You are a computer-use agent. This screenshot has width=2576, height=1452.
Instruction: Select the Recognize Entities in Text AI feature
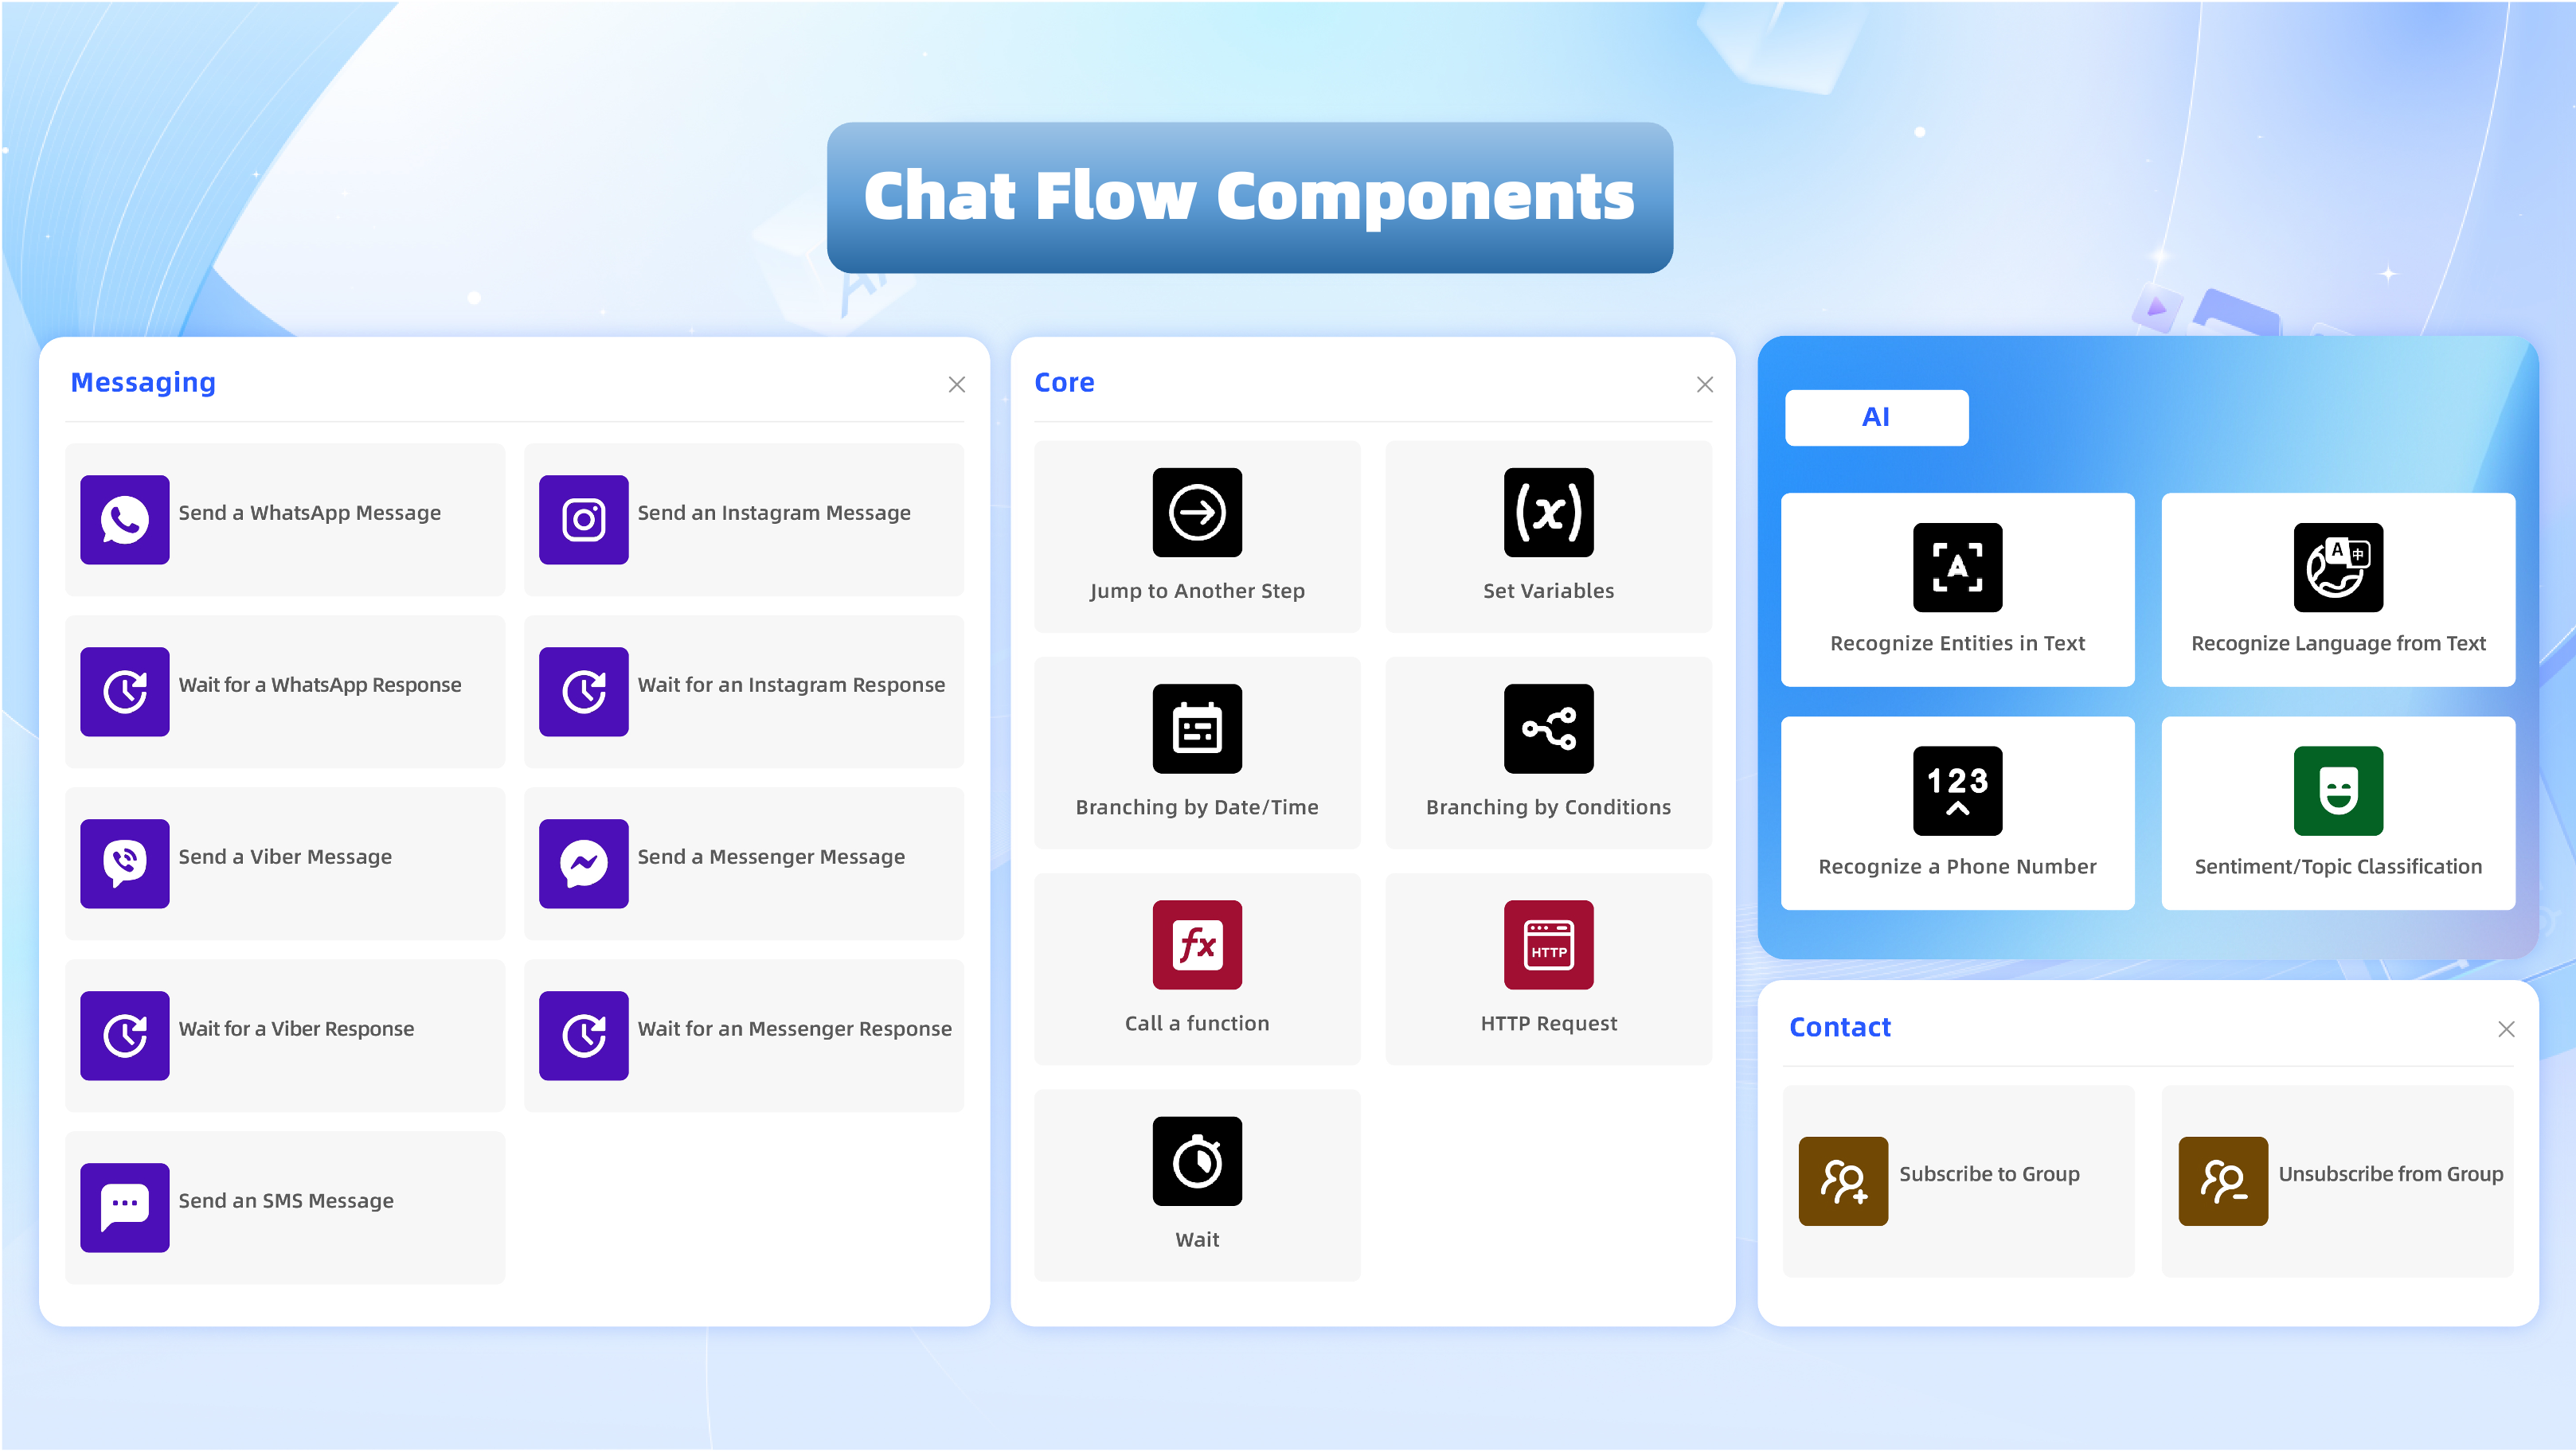pyautogui.click(x=1957, y=590)
